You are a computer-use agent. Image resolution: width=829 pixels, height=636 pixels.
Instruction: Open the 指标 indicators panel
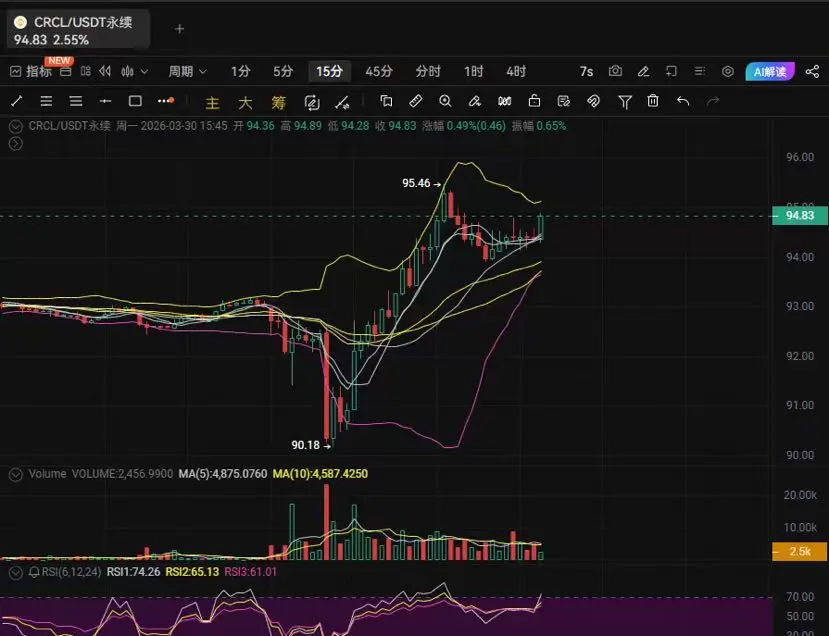(31, 71)
